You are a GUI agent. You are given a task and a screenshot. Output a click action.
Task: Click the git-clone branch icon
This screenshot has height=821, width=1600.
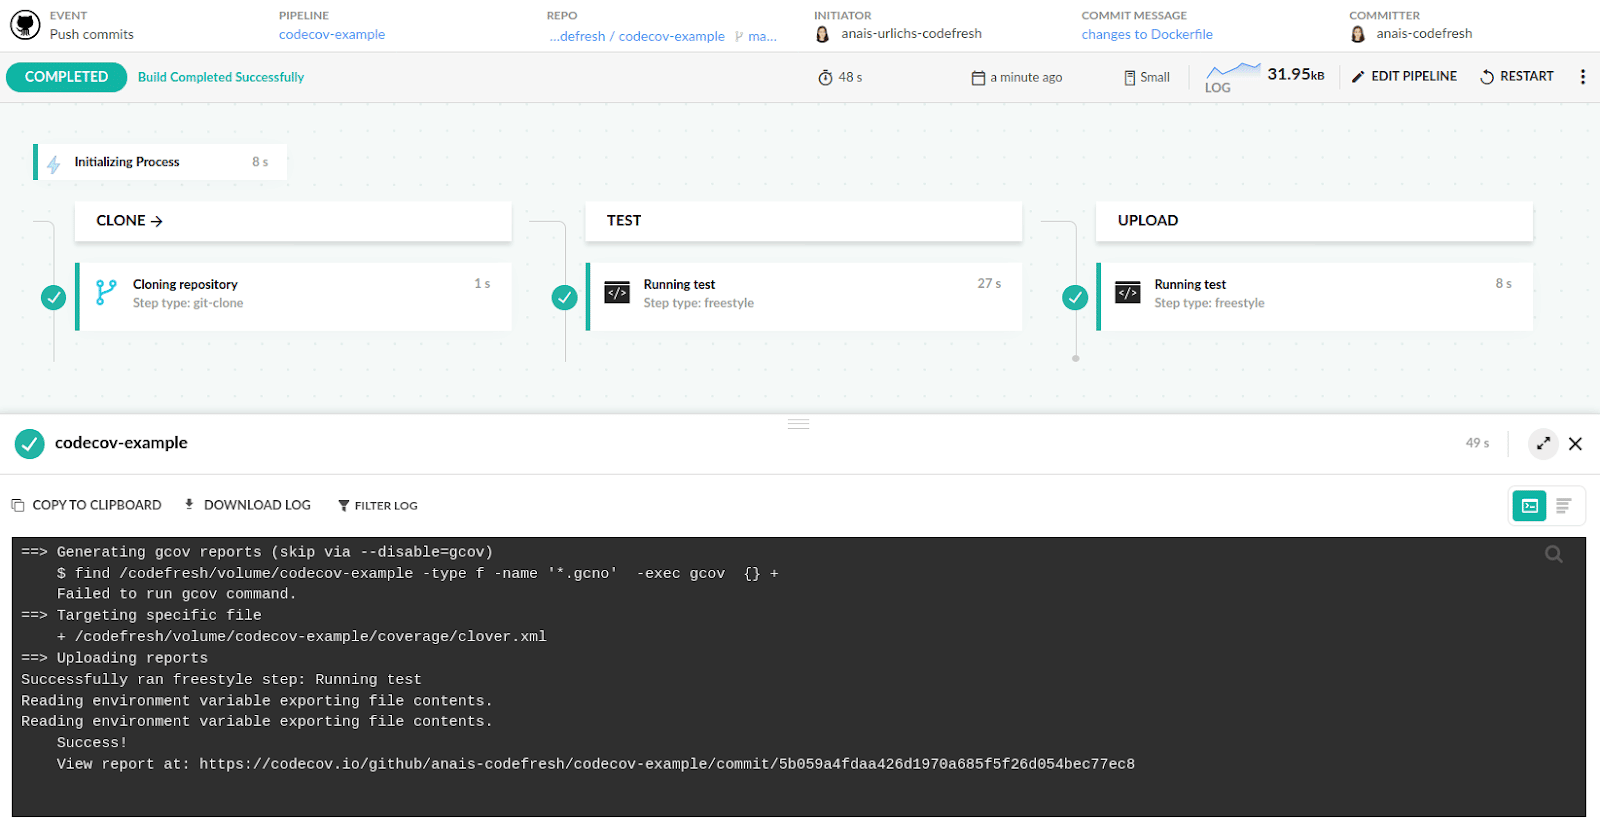pyautogui.click(x=106, y=293)
